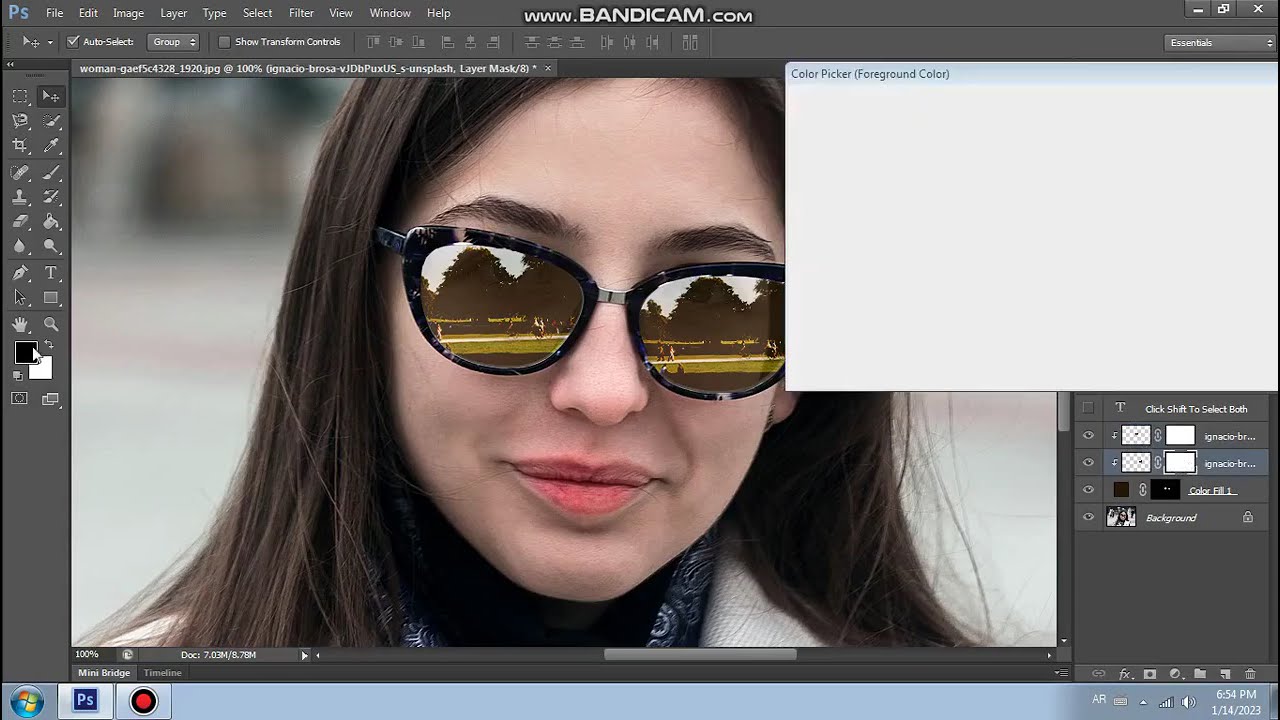
Task: Open the Filter menu
Action: (301, 13)
